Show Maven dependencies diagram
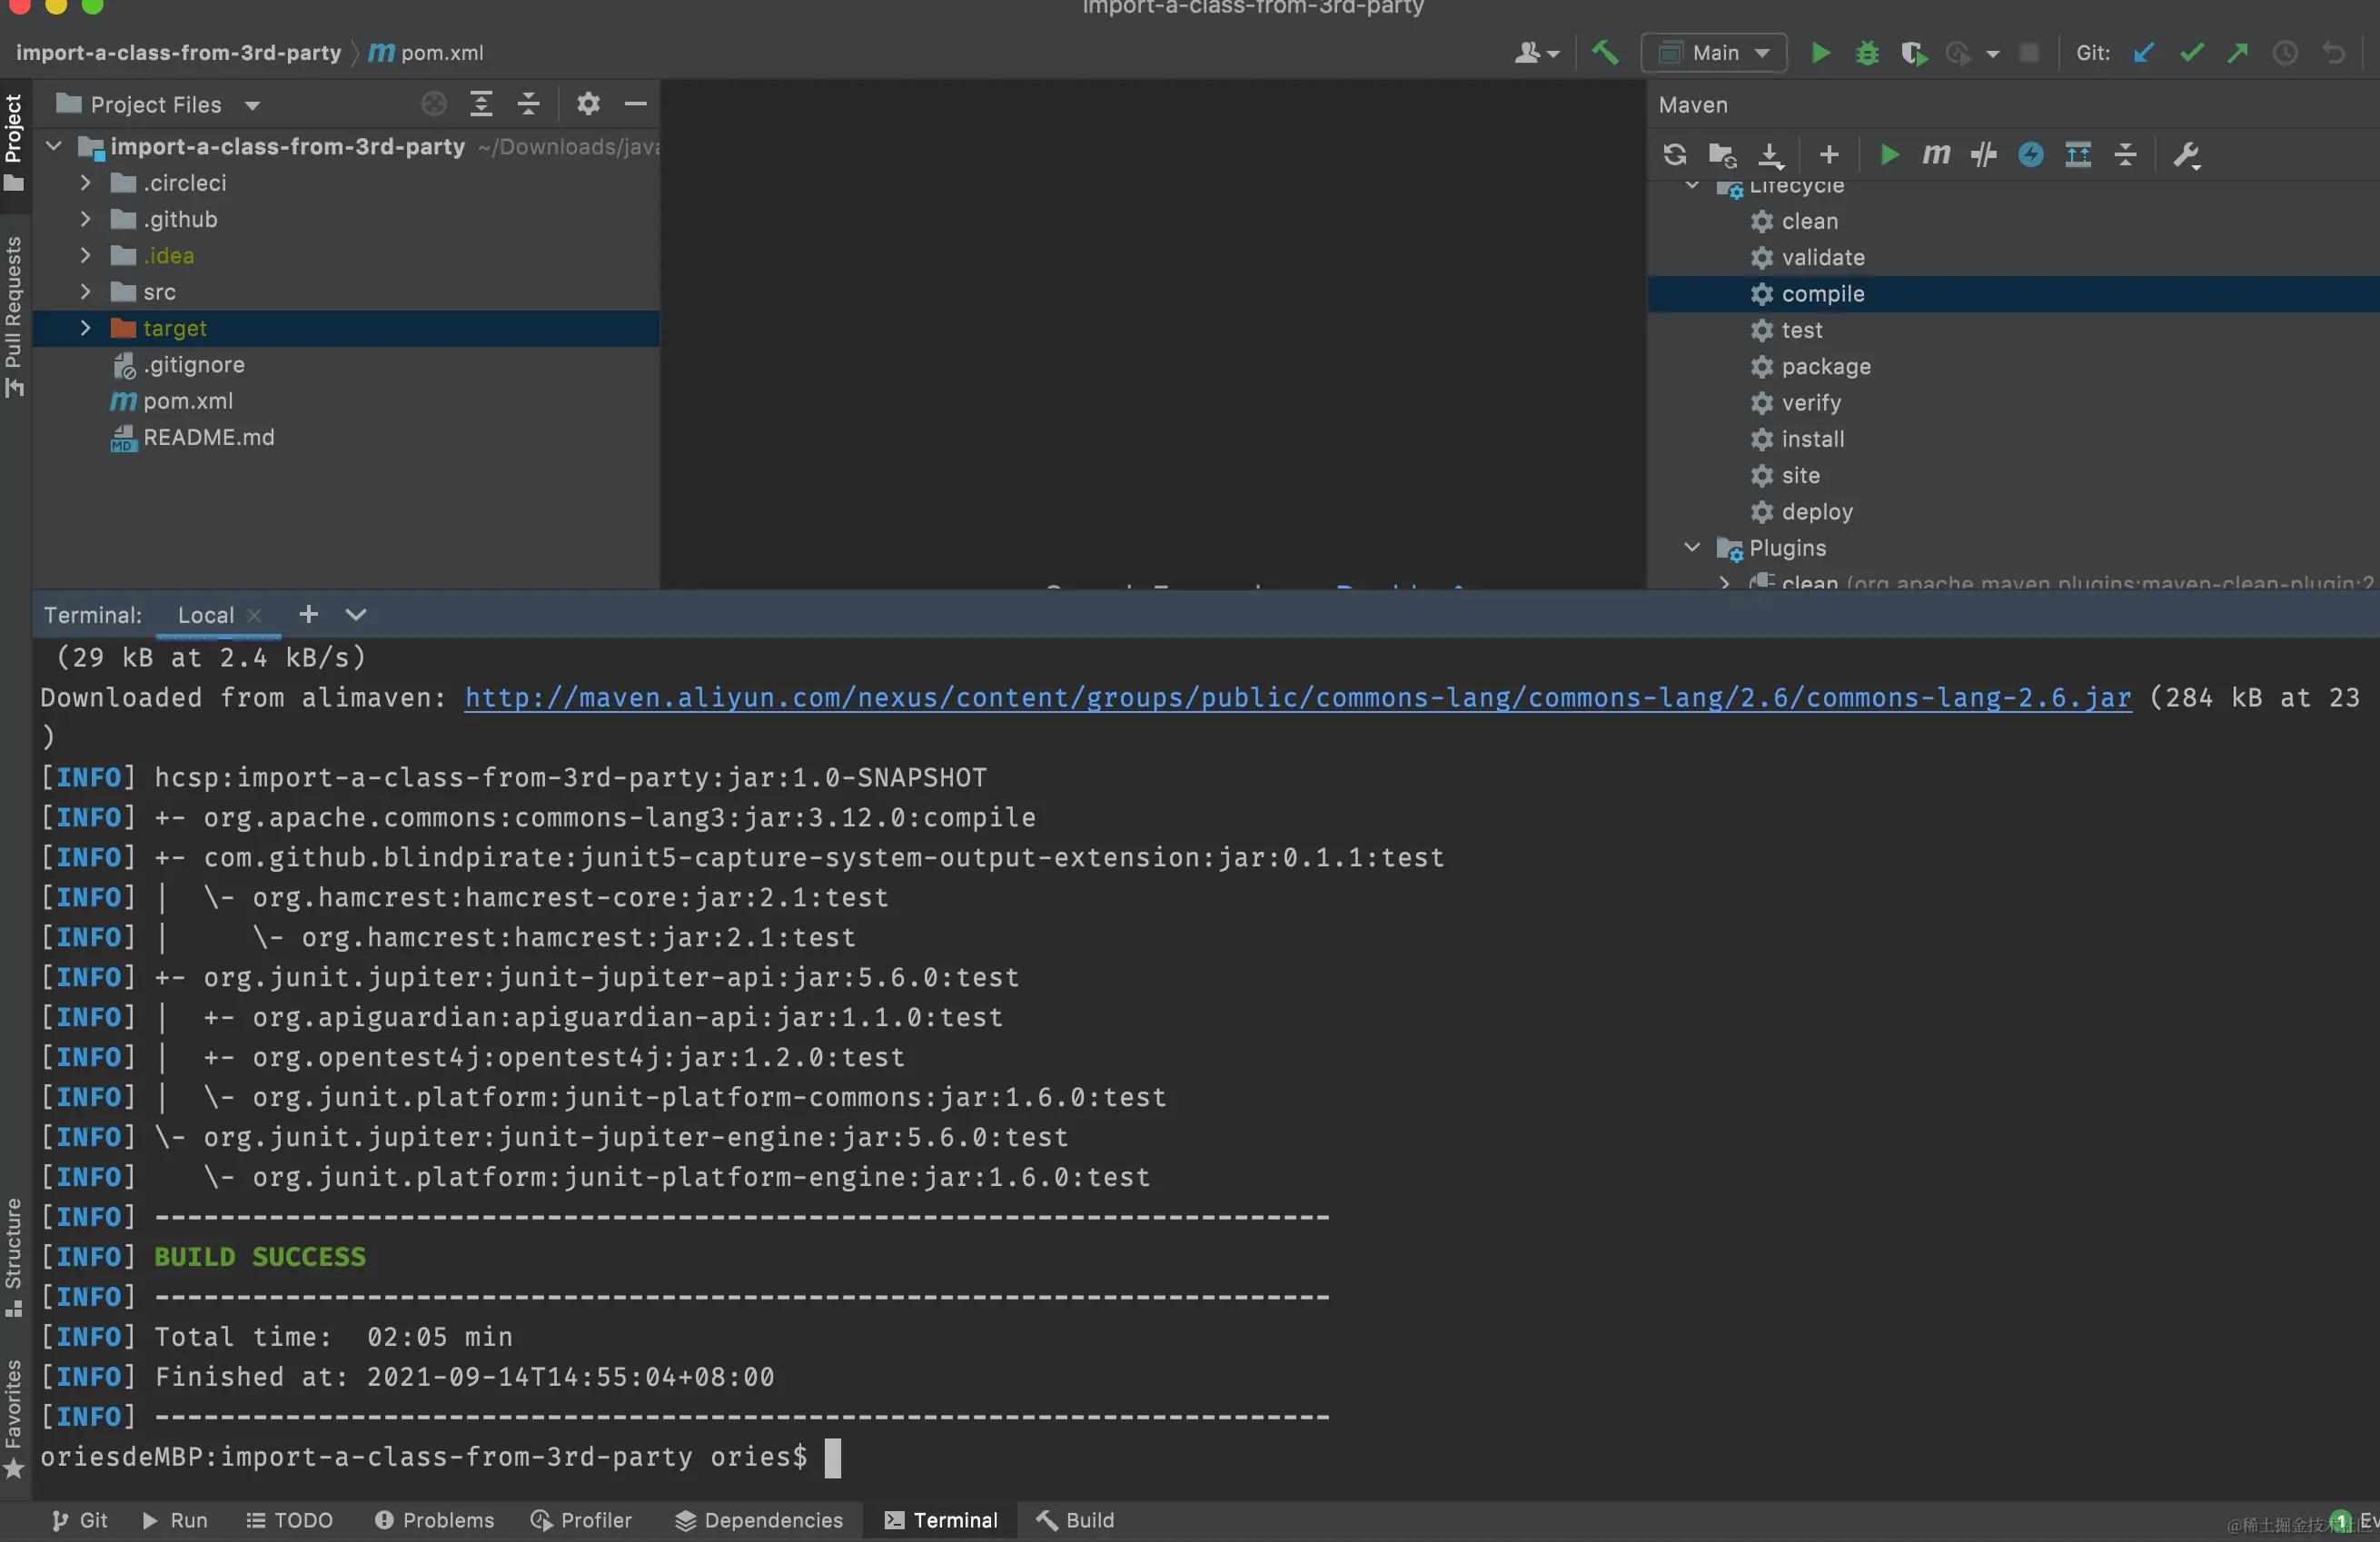 (2078, 155)
